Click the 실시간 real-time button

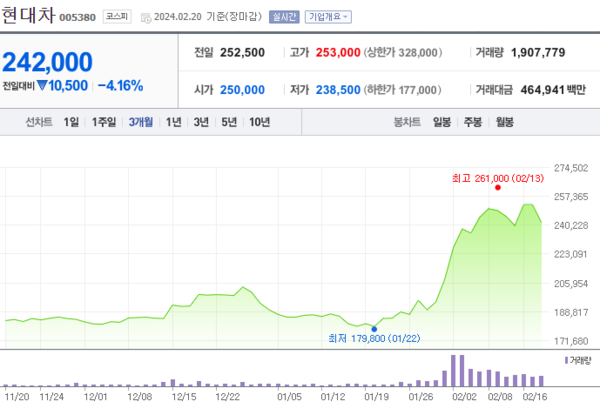click(x=284, y=17)
